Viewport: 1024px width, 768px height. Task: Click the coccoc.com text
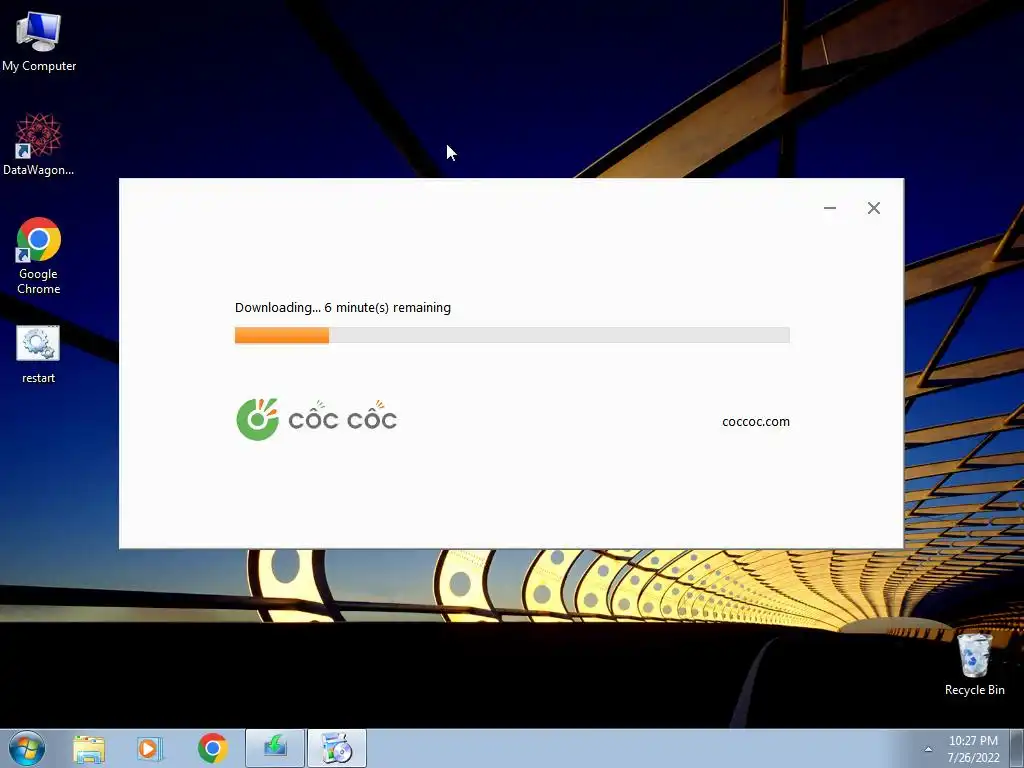(756, 422)
